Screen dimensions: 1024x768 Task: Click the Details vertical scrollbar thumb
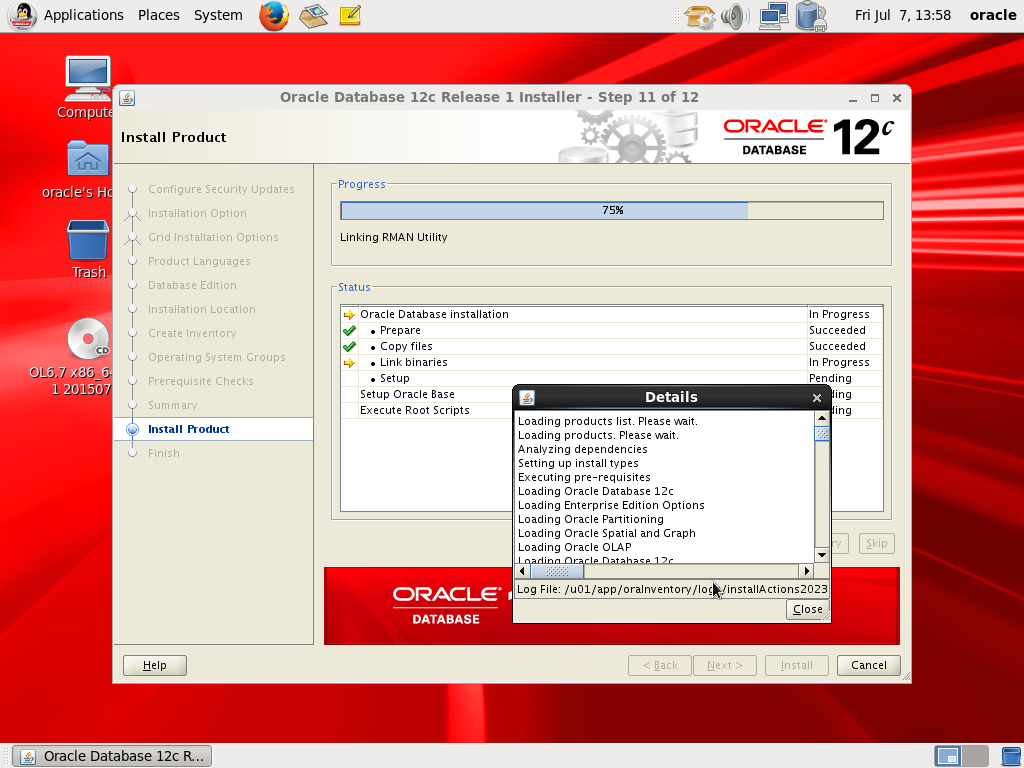pos(822,434)
